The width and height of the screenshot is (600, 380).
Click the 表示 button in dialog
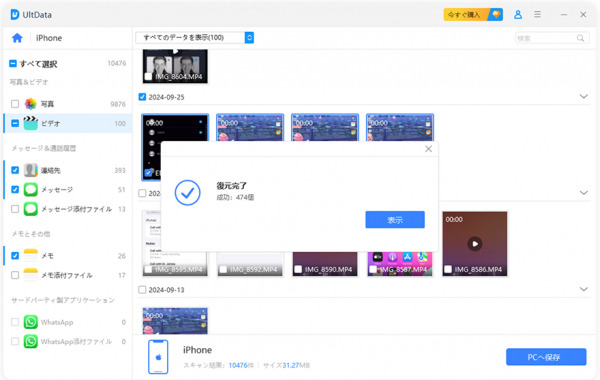(x=395, y=220)
